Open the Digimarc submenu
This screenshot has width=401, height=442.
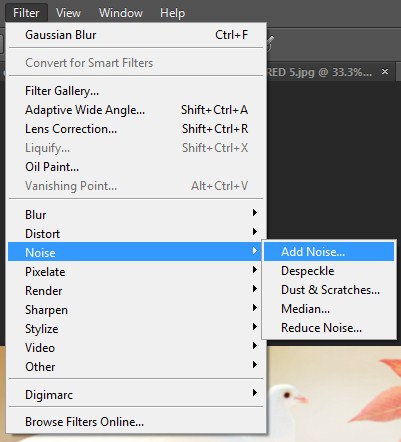(136, 394)
